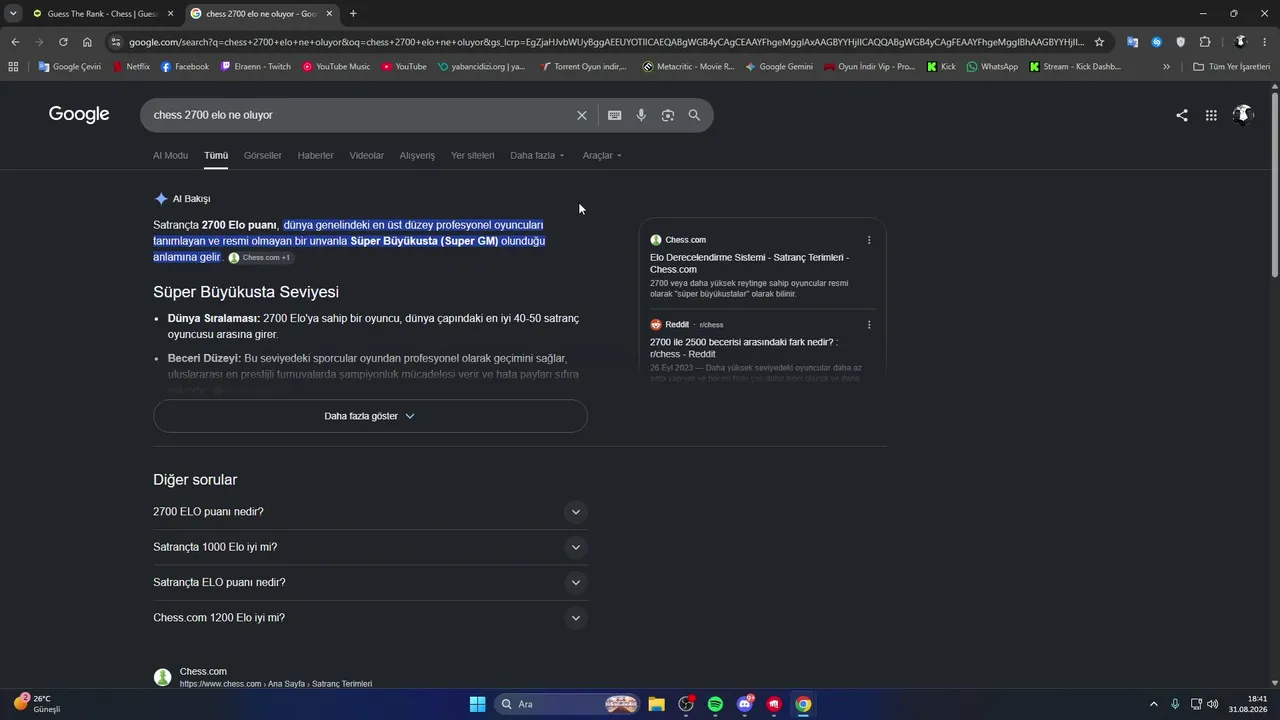Open the weather widget showing 26°C
This screenshot has height=720, width=1280.
(x=37, y=704)
